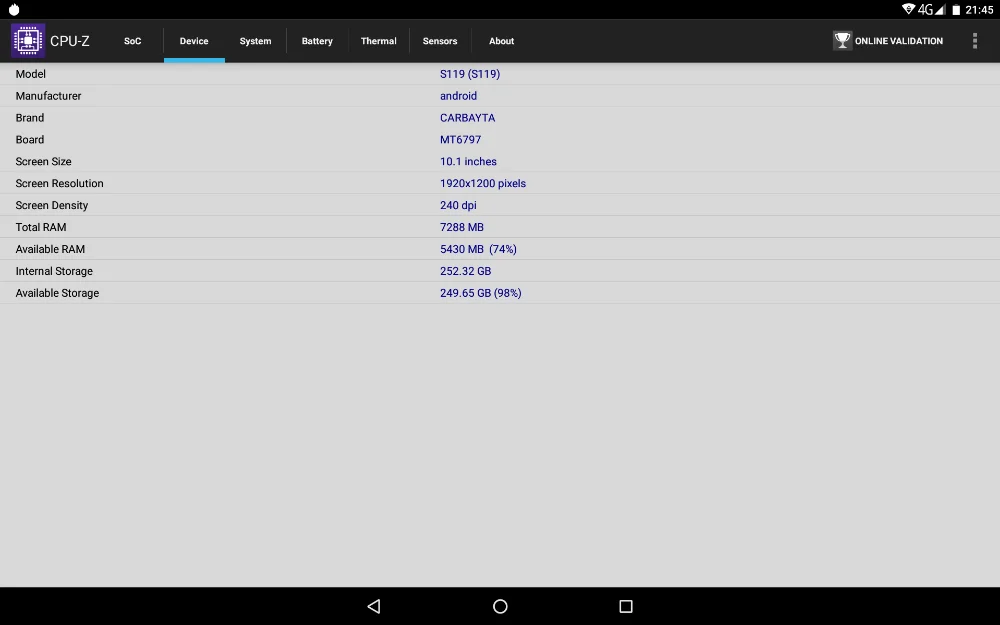1000x625 pixels.
Task: Tap the battery status icon
Action: click(x=956, y=10)
